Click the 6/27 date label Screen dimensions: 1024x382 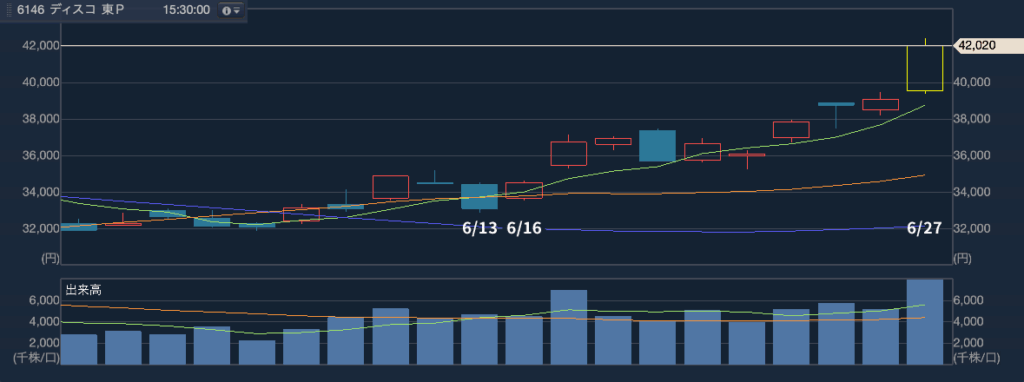(x=925, y=229)
